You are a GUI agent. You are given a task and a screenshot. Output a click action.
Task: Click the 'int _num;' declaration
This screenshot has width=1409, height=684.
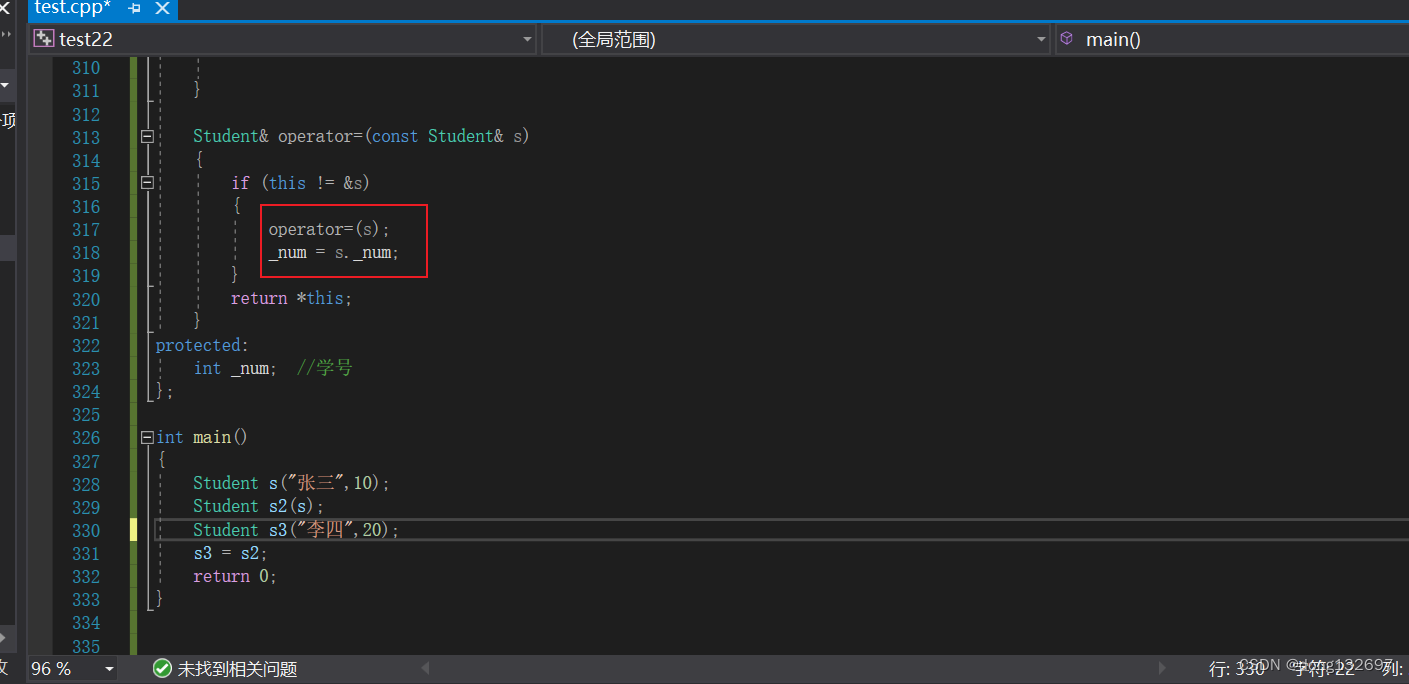click(235, 368)
